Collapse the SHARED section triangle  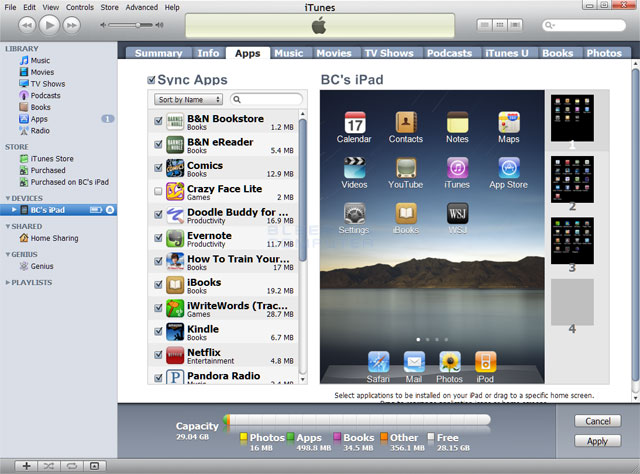click(8, 226)
